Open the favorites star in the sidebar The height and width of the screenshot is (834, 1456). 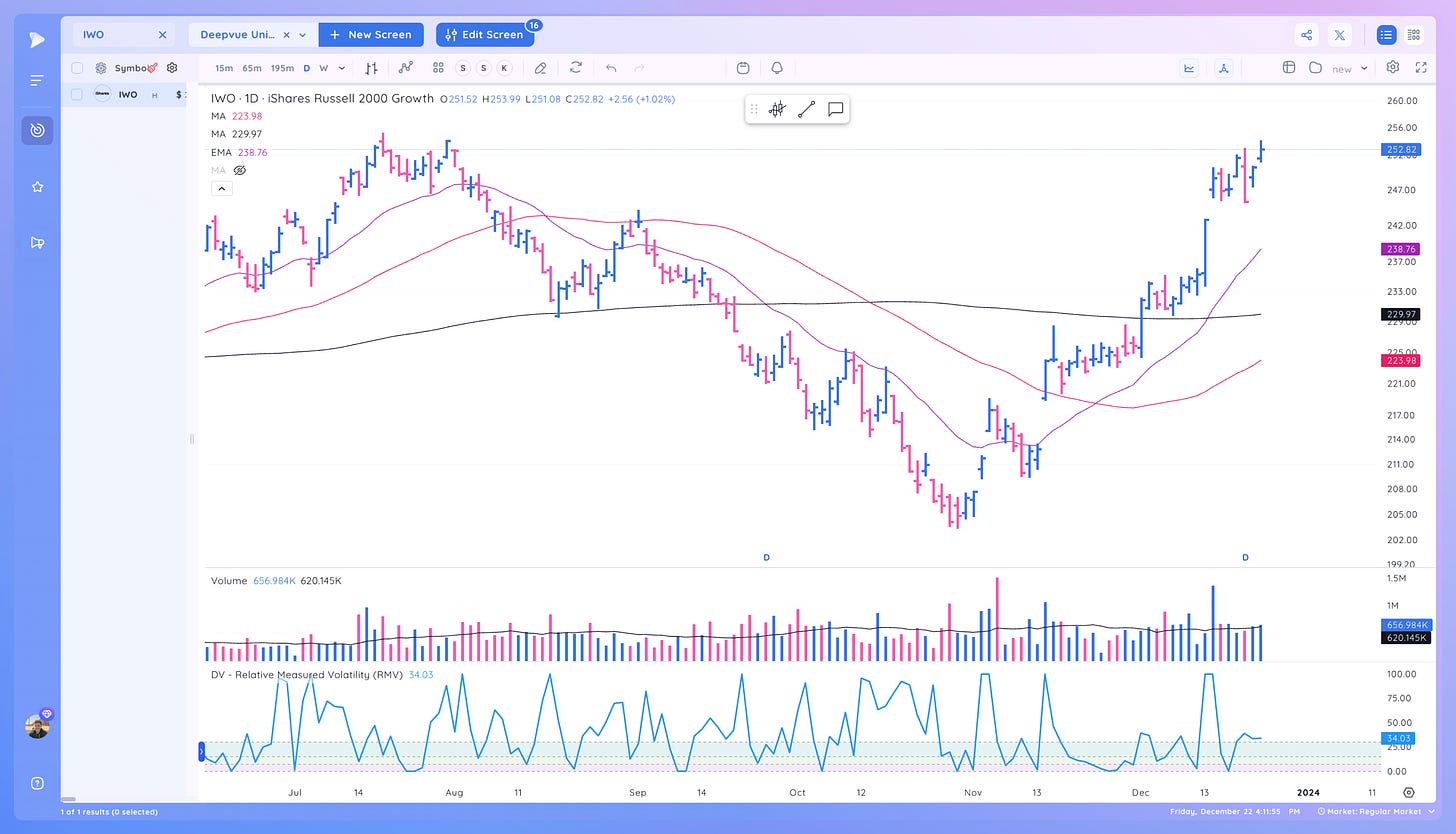pyautogui.click(x=37, y=187)
